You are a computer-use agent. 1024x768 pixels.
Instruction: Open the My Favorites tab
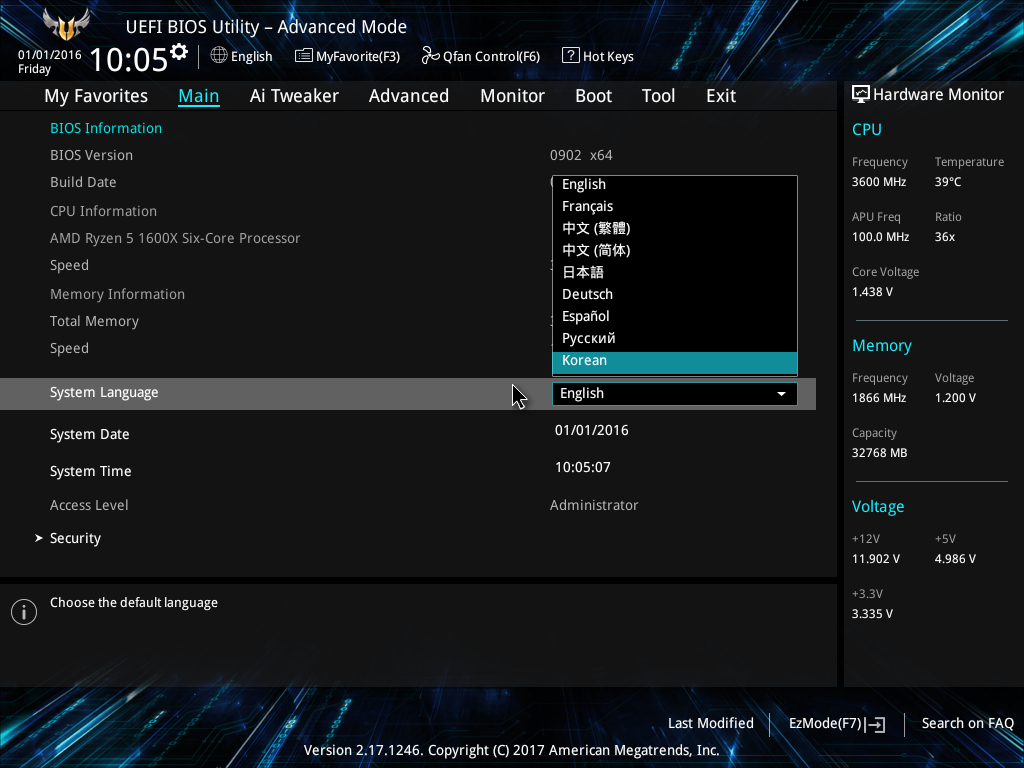tap(96, 96)
